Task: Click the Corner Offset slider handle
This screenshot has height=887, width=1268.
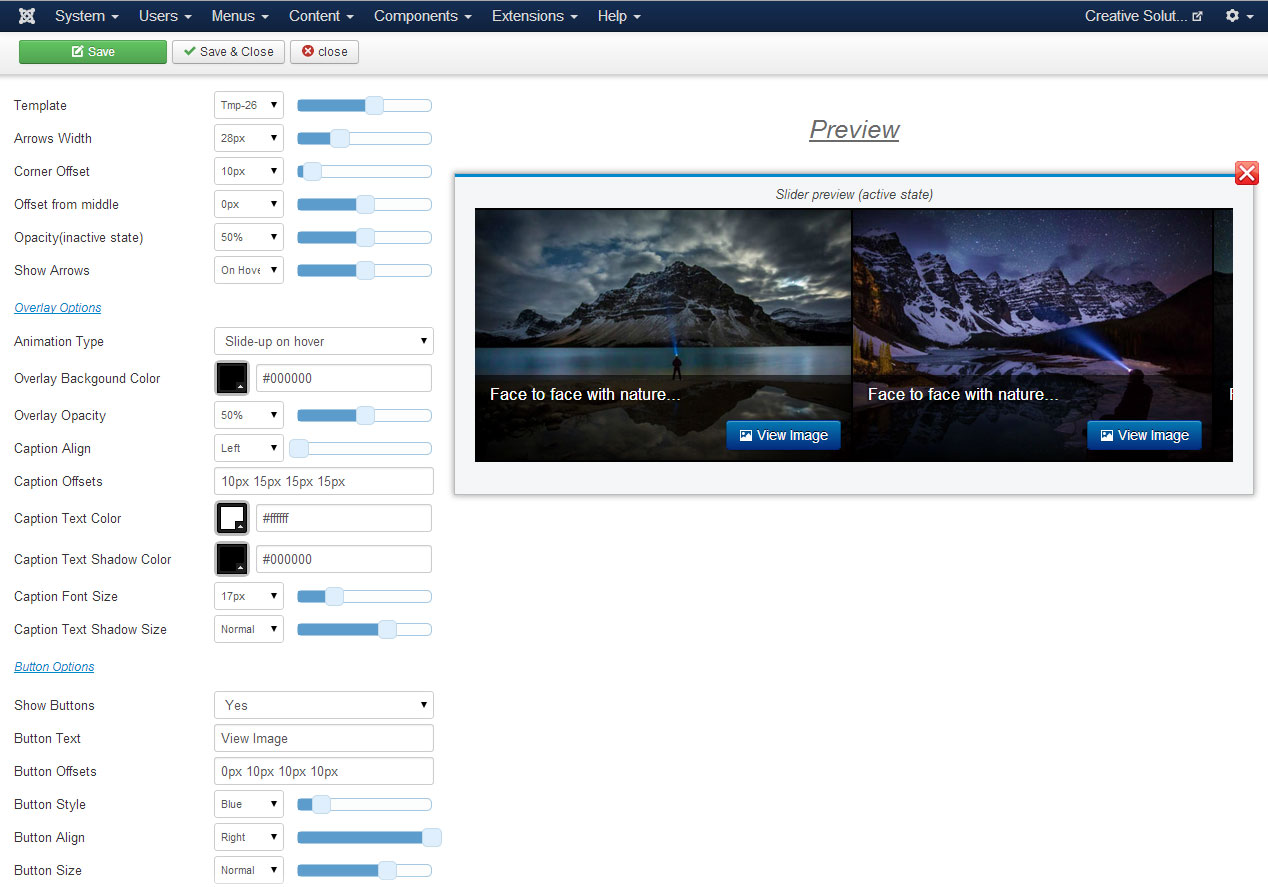Action: (x=311, y=171)
